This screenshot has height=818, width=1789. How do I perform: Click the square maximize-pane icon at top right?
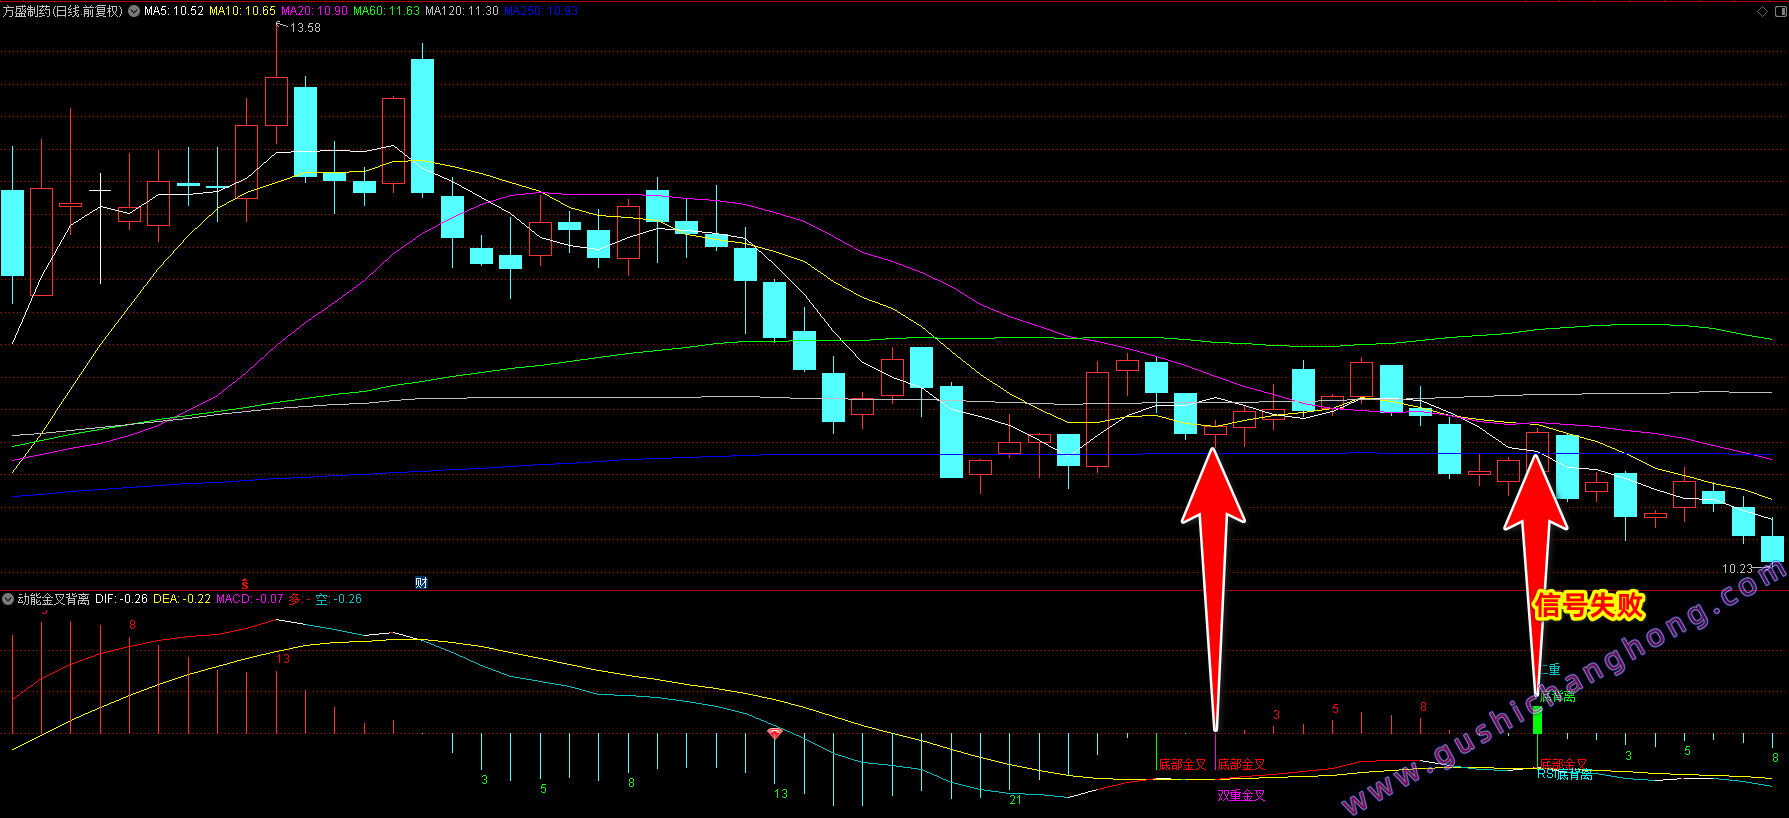pyautogui.click(x=1779, y=11)
